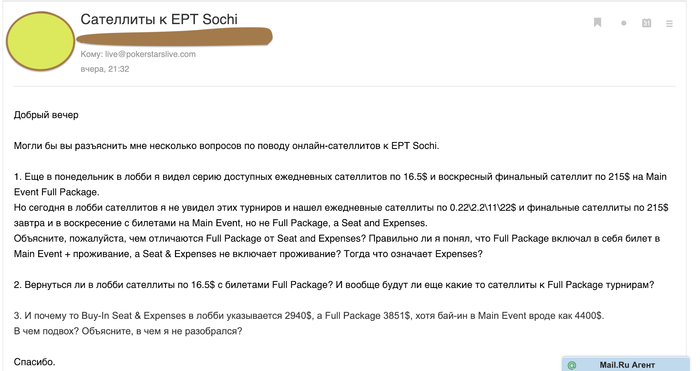Click the subject 'Сателлиты к EPT Sochi'

click(159, 19)
